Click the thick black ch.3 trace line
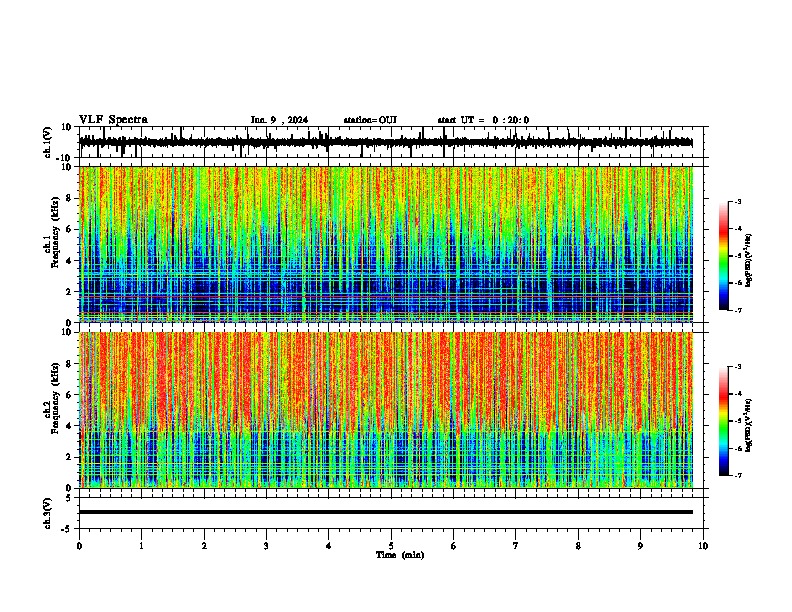Screen dimensions: 792x612 coord(386,512)
